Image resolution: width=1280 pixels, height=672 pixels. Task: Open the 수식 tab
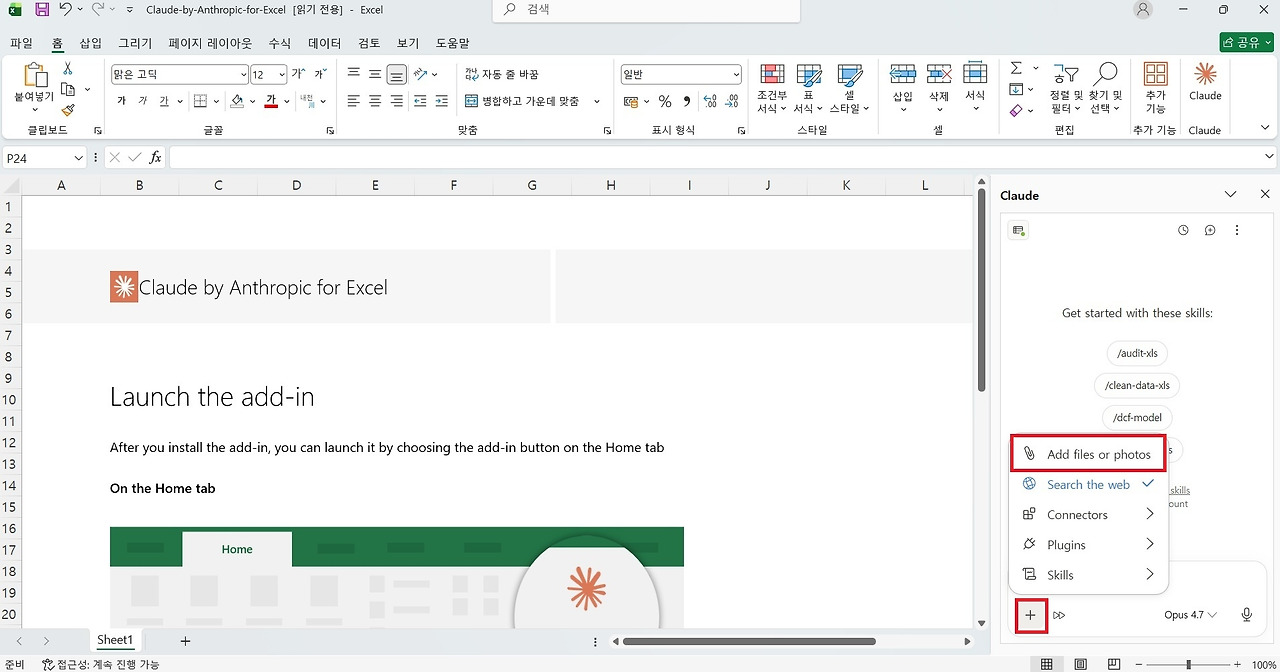tap(280, 44)
